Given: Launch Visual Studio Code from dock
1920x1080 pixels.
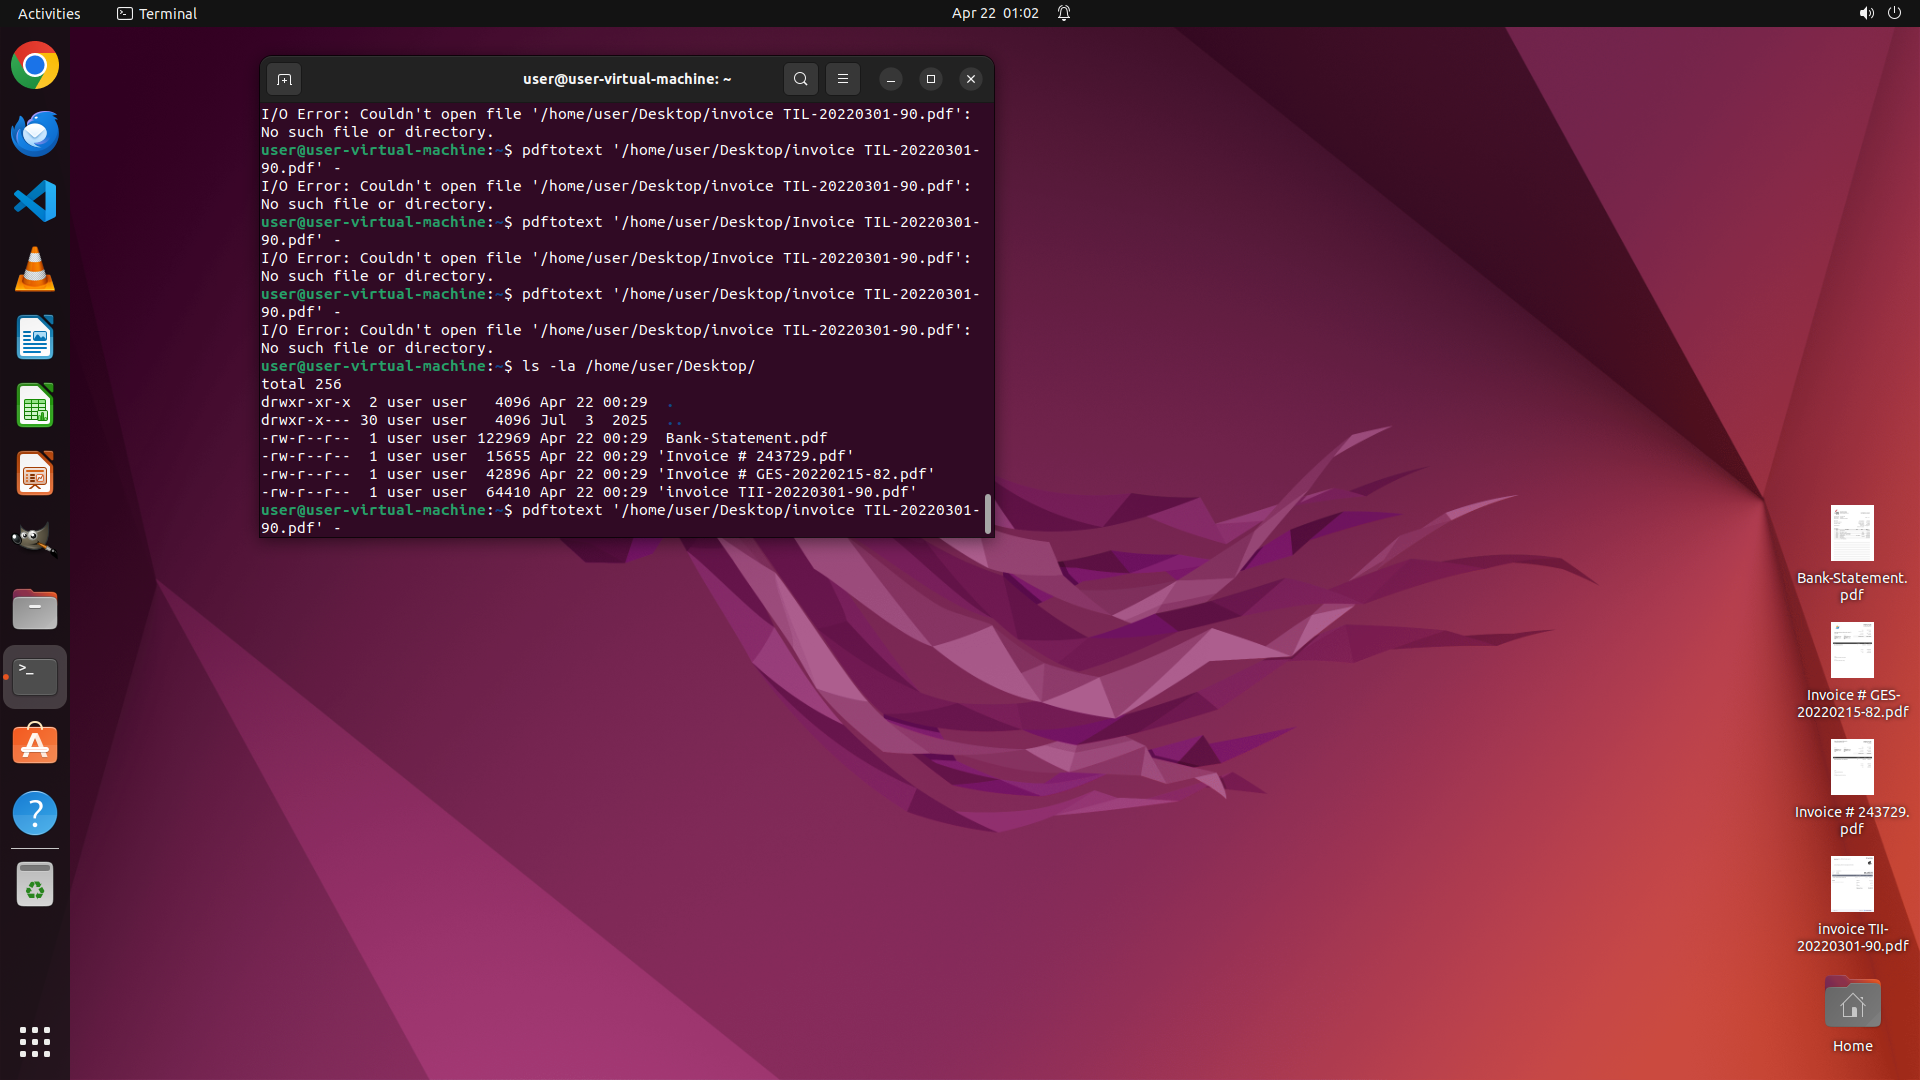Looking at the screenshot, I should coord(35,202).
